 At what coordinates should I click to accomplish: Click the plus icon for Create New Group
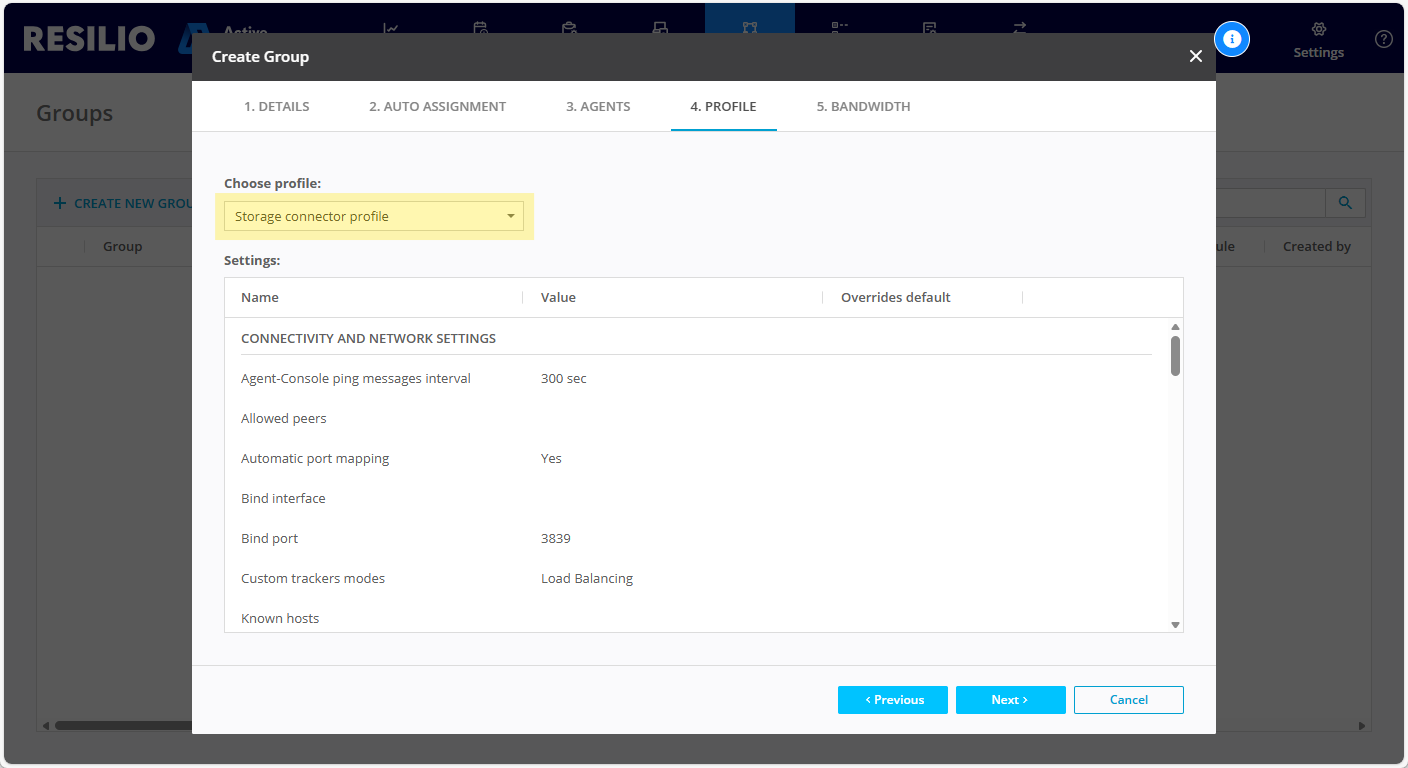pos(60,203)
